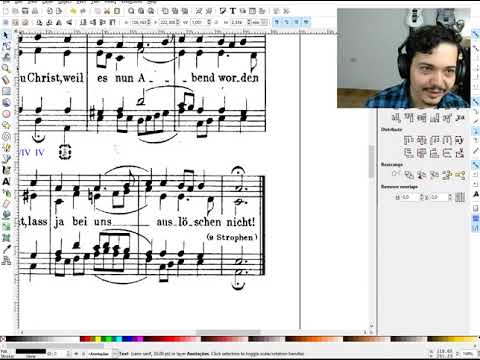Select the Calligraphy tool

(6, 170)
